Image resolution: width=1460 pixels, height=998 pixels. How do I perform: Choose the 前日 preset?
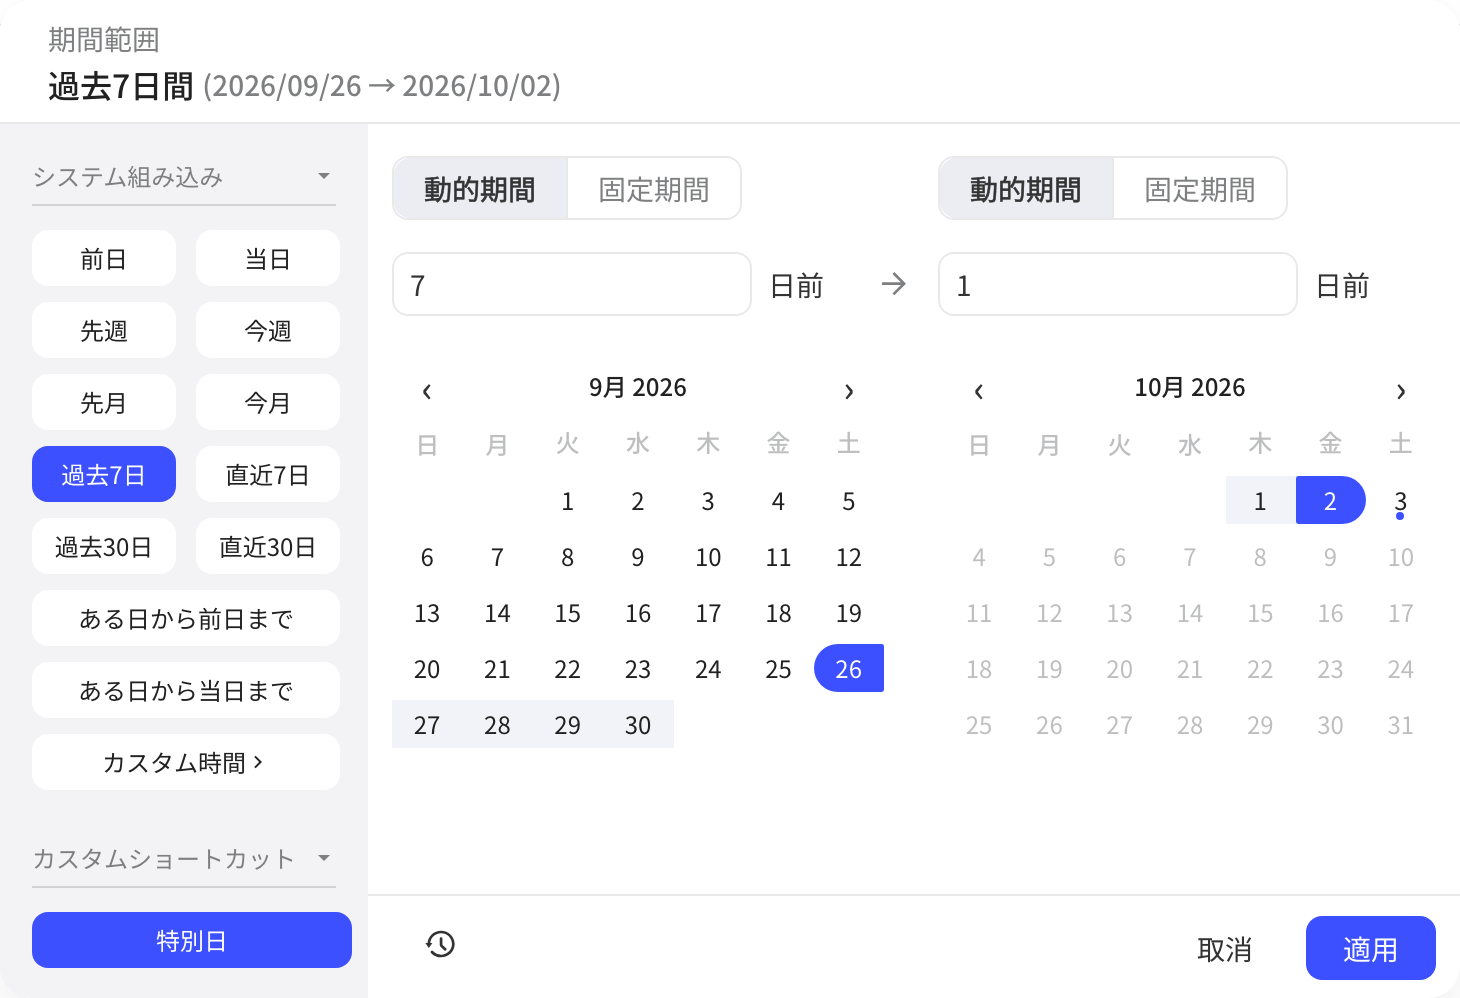[104, 258]
